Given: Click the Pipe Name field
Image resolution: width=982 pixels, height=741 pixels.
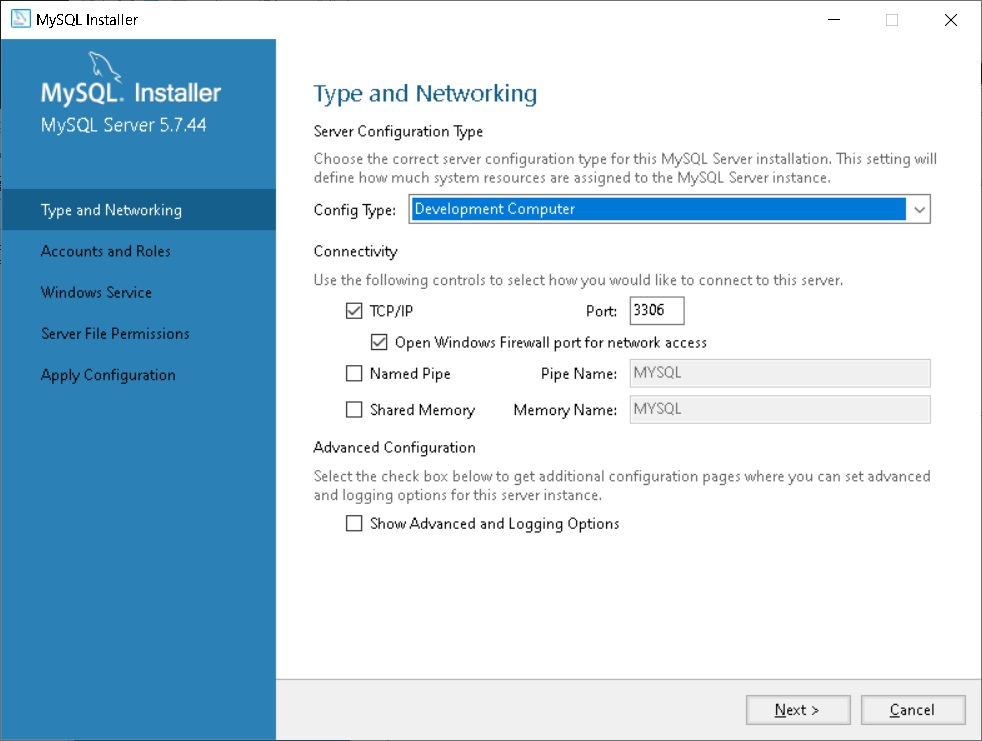Looking at the screenshot, I should 780,373.
